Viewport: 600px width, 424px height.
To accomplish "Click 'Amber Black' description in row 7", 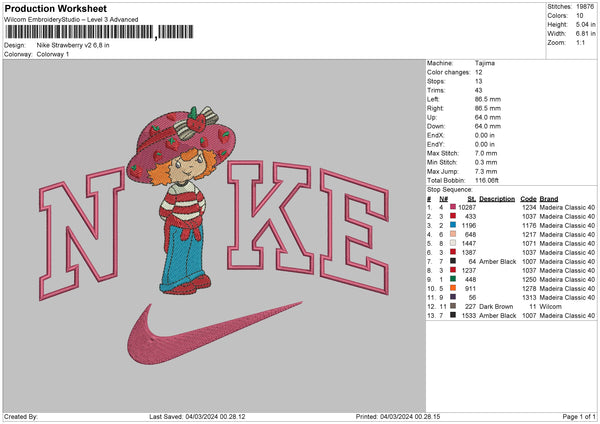I will (x=497, y=261).
